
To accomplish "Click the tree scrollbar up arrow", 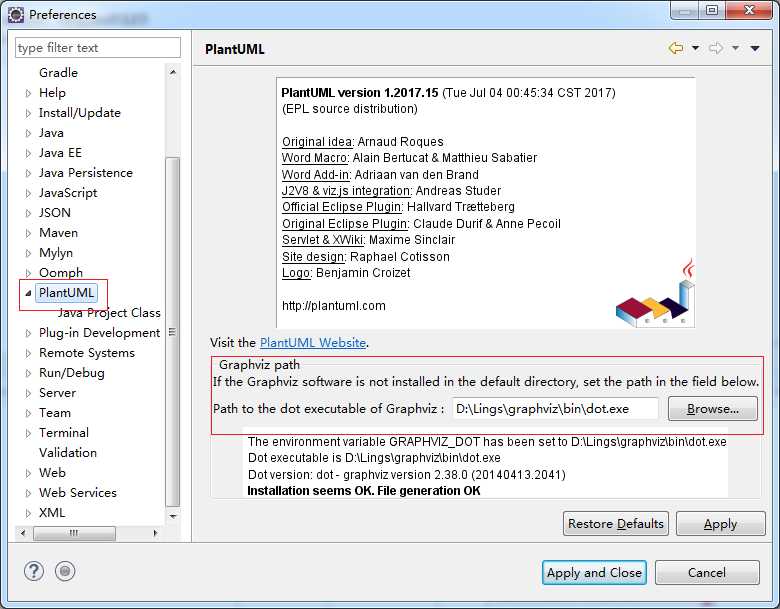I will tap(173, 73).
